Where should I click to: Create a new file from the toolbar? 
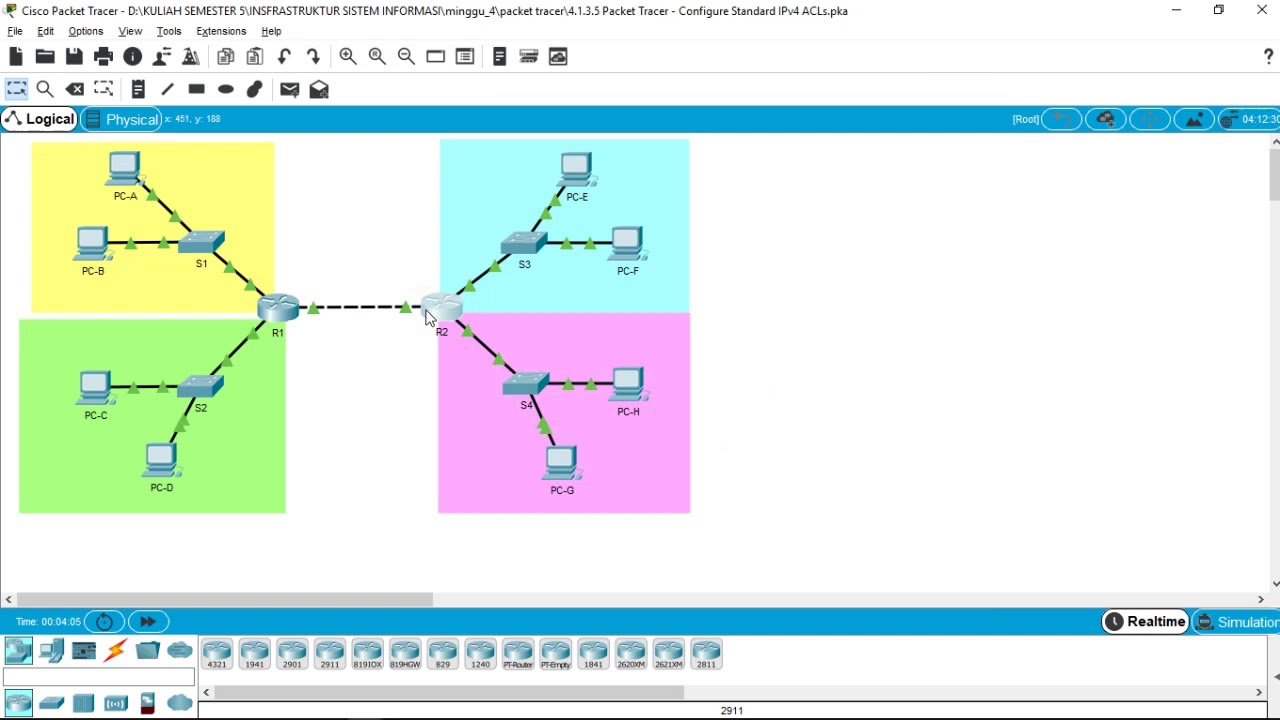click(16, 57)
